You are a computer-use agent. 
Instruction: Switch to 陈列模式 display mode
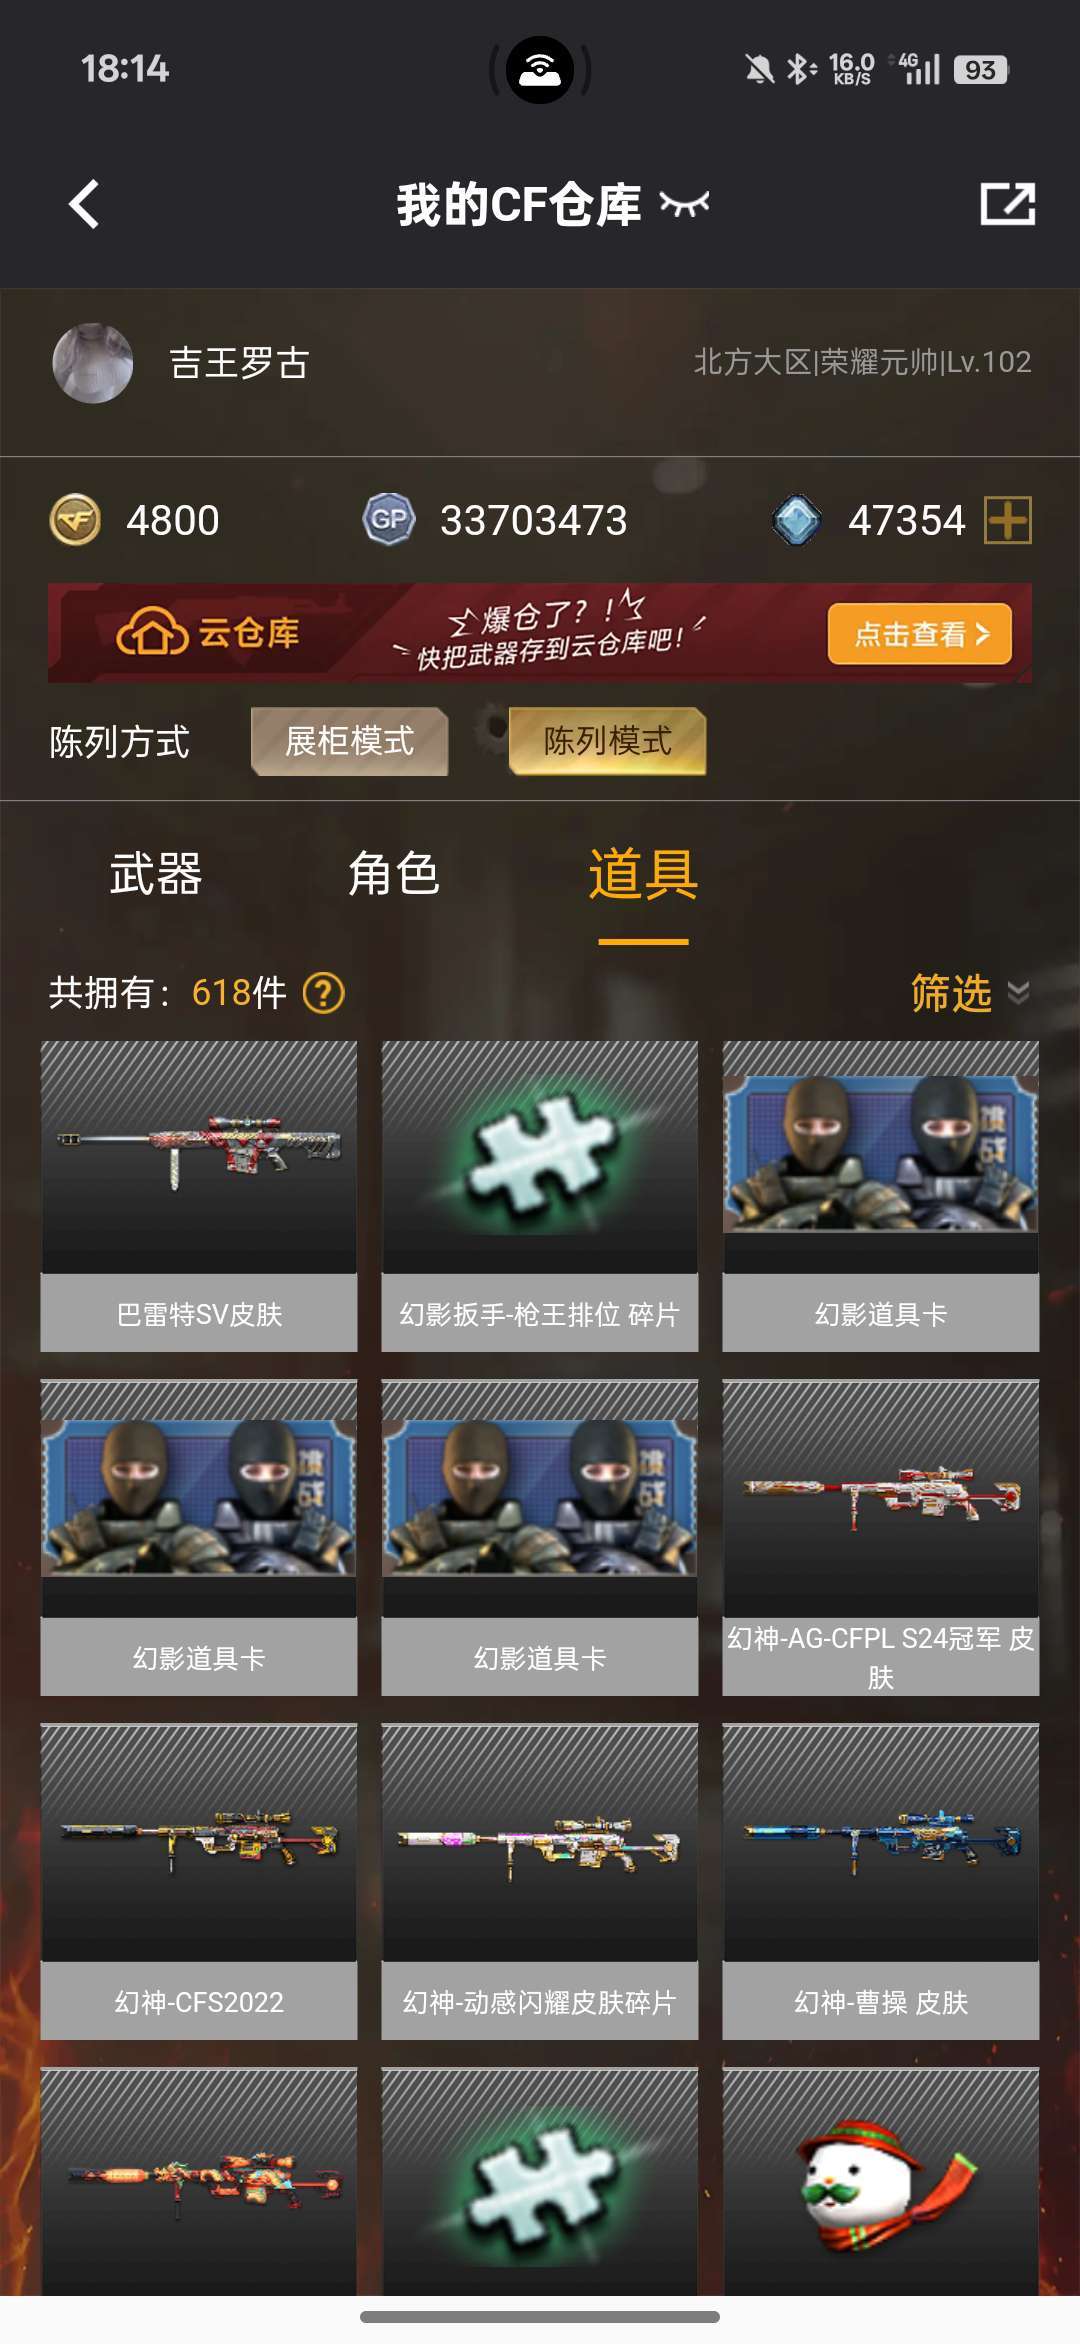tap(608, 741)
